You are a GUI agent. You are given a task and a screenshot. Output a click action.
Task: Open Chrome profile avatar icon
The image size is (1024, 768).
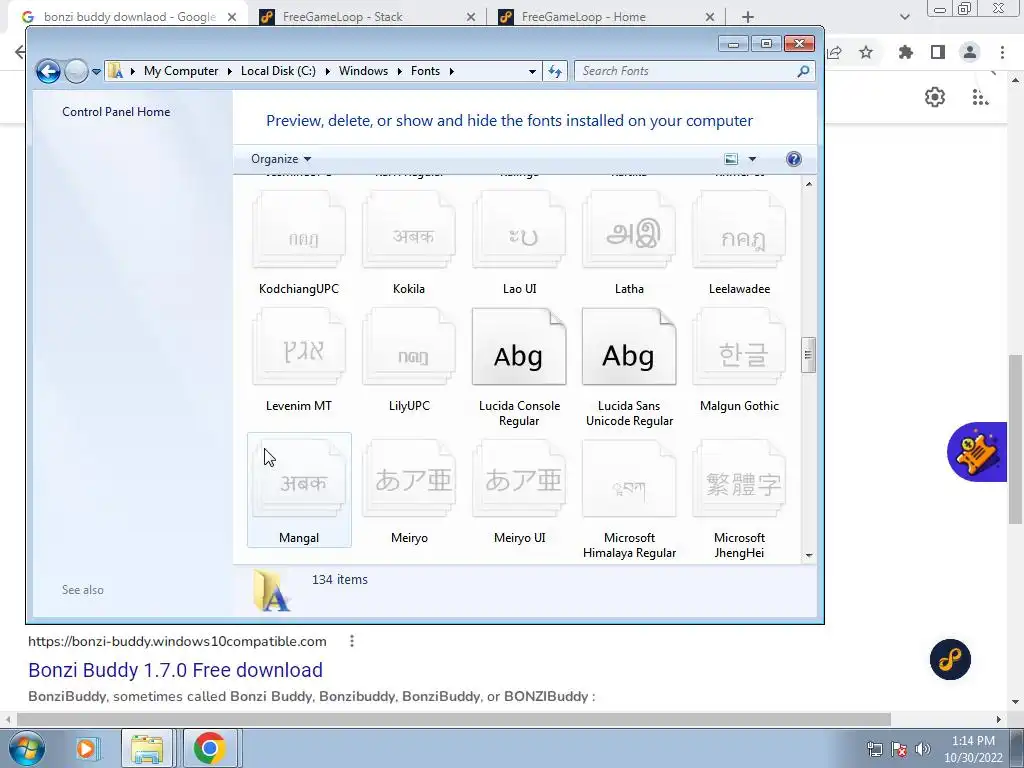(970, 52)
